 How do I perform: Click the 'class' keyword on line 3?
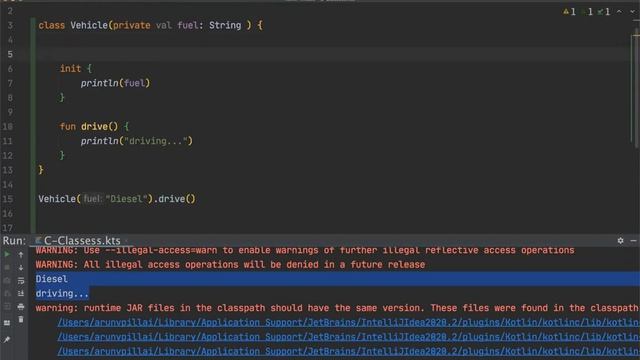52,25
